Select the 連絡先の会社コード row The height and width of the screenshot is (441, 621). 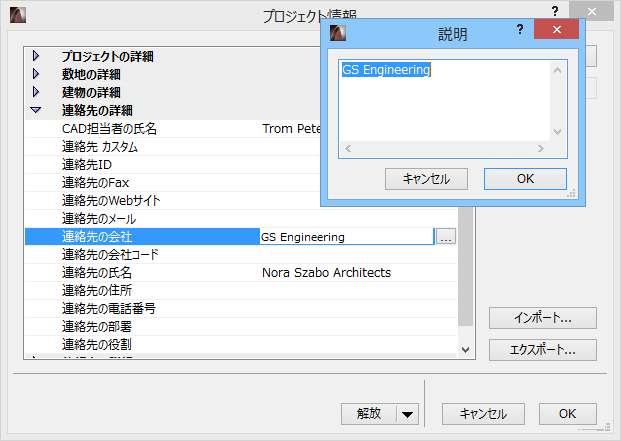click(x=241, y=255)
